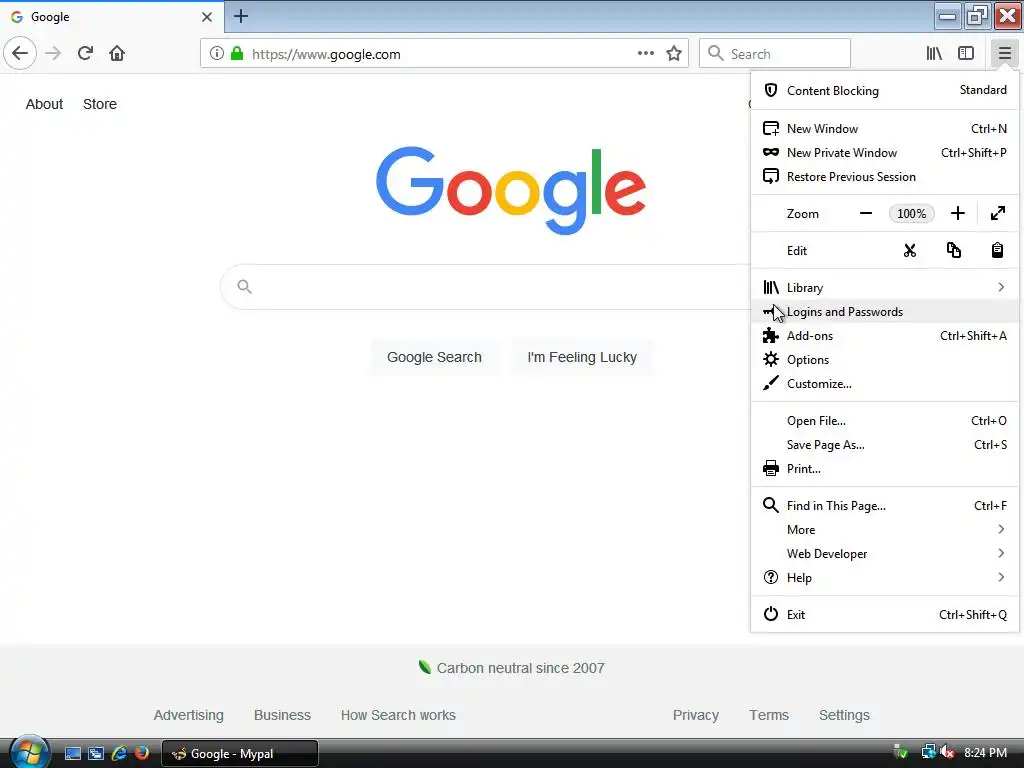Click the 8:24 PM clock
Image resolution: width=1024 pixels, height=768 pixels.
(x=985, y=753)
